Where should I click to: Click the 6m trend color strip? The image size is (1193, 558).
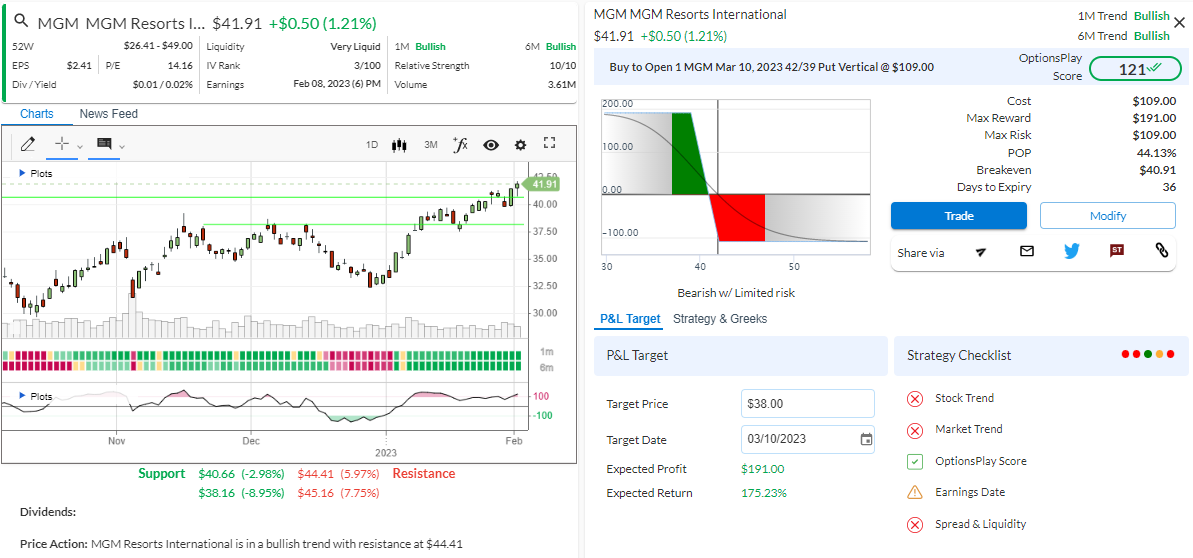pyautogui.click(x=262, y=366)
